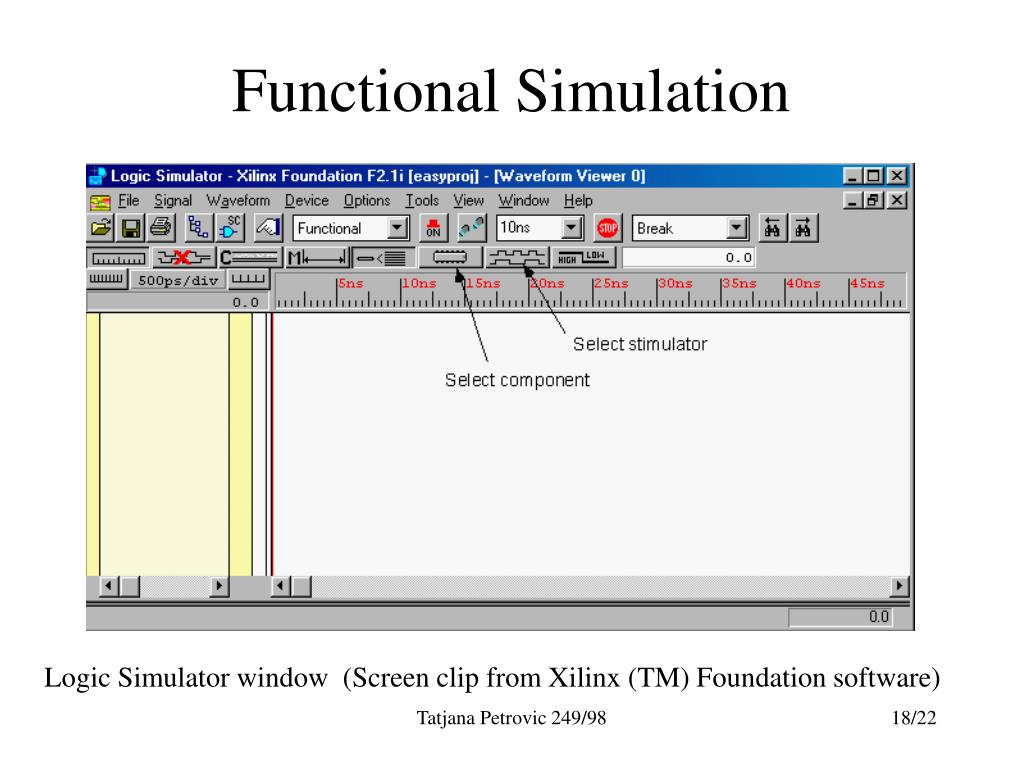Click the Select component chip icon

450,258
